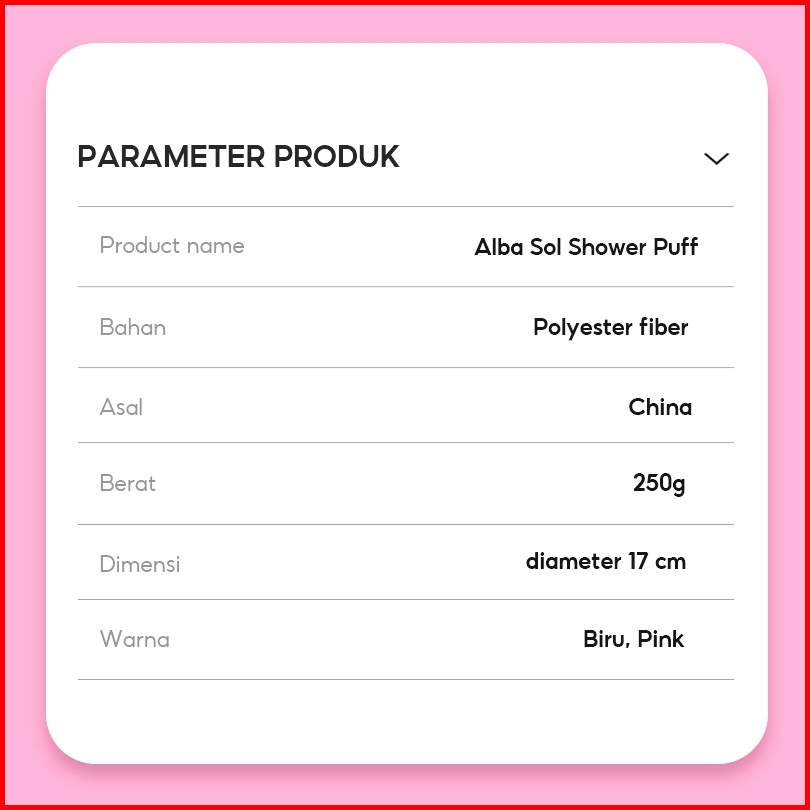Image resolution: width=810 pixels, height=810 pixels.
Task: Click the diameter 17 cm value
Action: (606, 561)
